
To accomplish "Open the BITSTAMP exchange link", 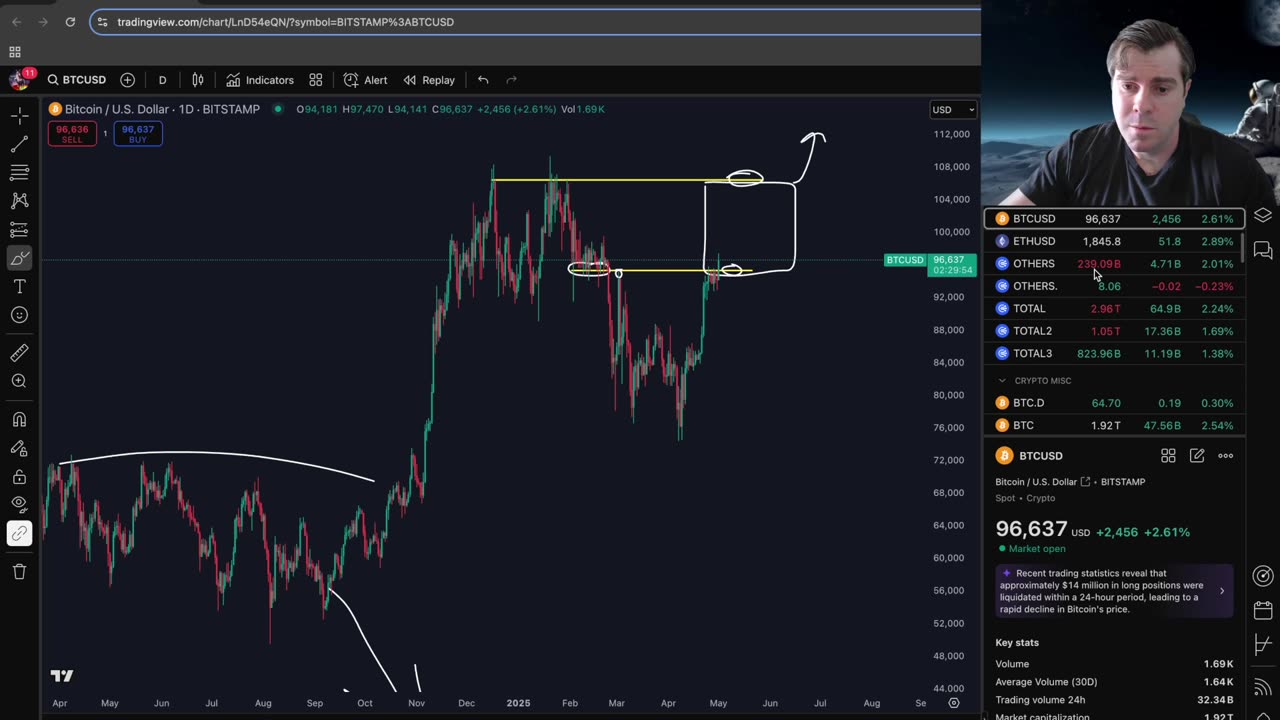I will [1122, 482].
